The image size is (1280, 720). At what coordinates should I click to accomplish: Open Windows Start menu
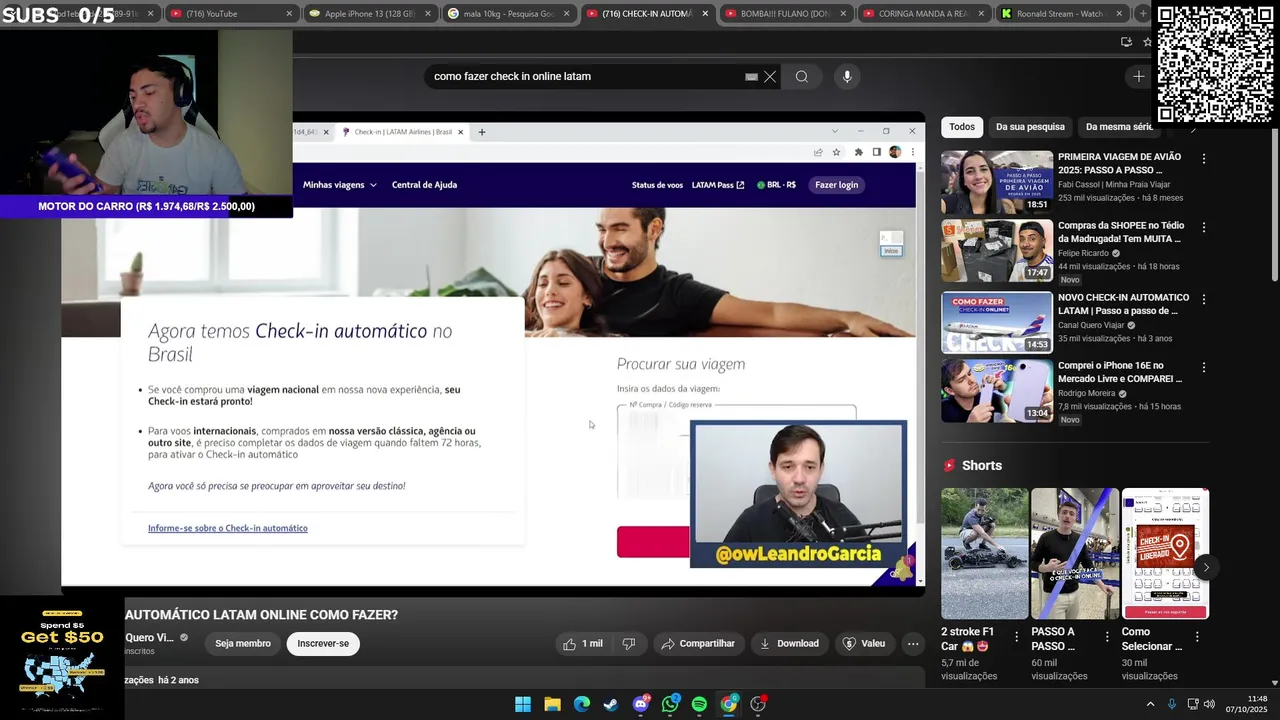tap(523, 704)
